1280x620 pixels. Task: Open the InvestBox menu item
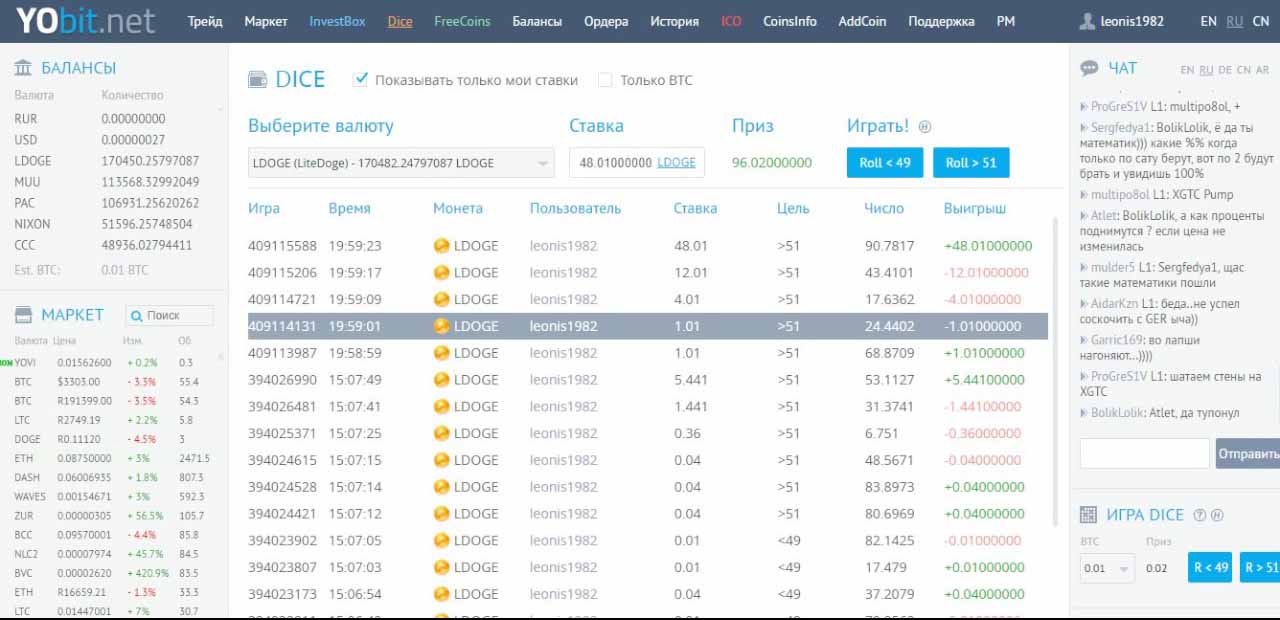coord(337,21)
